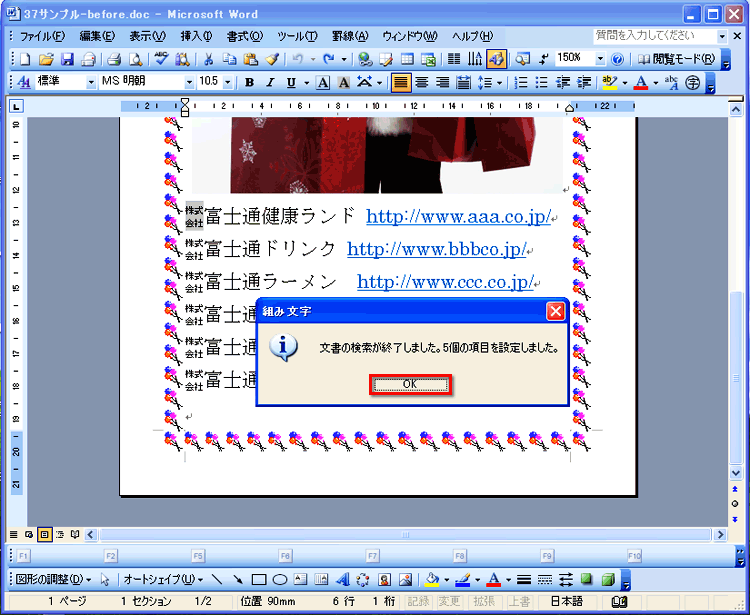Toggle left-justified alignment button

400,82
